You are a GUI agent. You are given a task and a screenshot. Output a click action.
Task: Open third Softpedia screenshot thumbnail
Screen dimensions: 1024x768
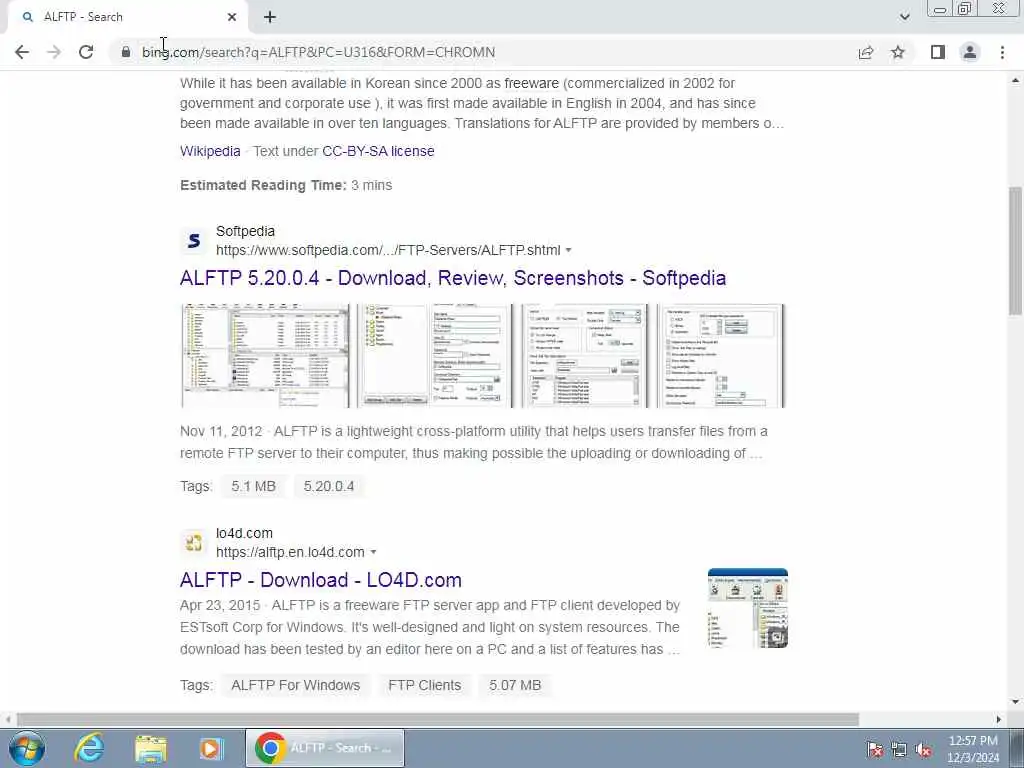point(584,356)
